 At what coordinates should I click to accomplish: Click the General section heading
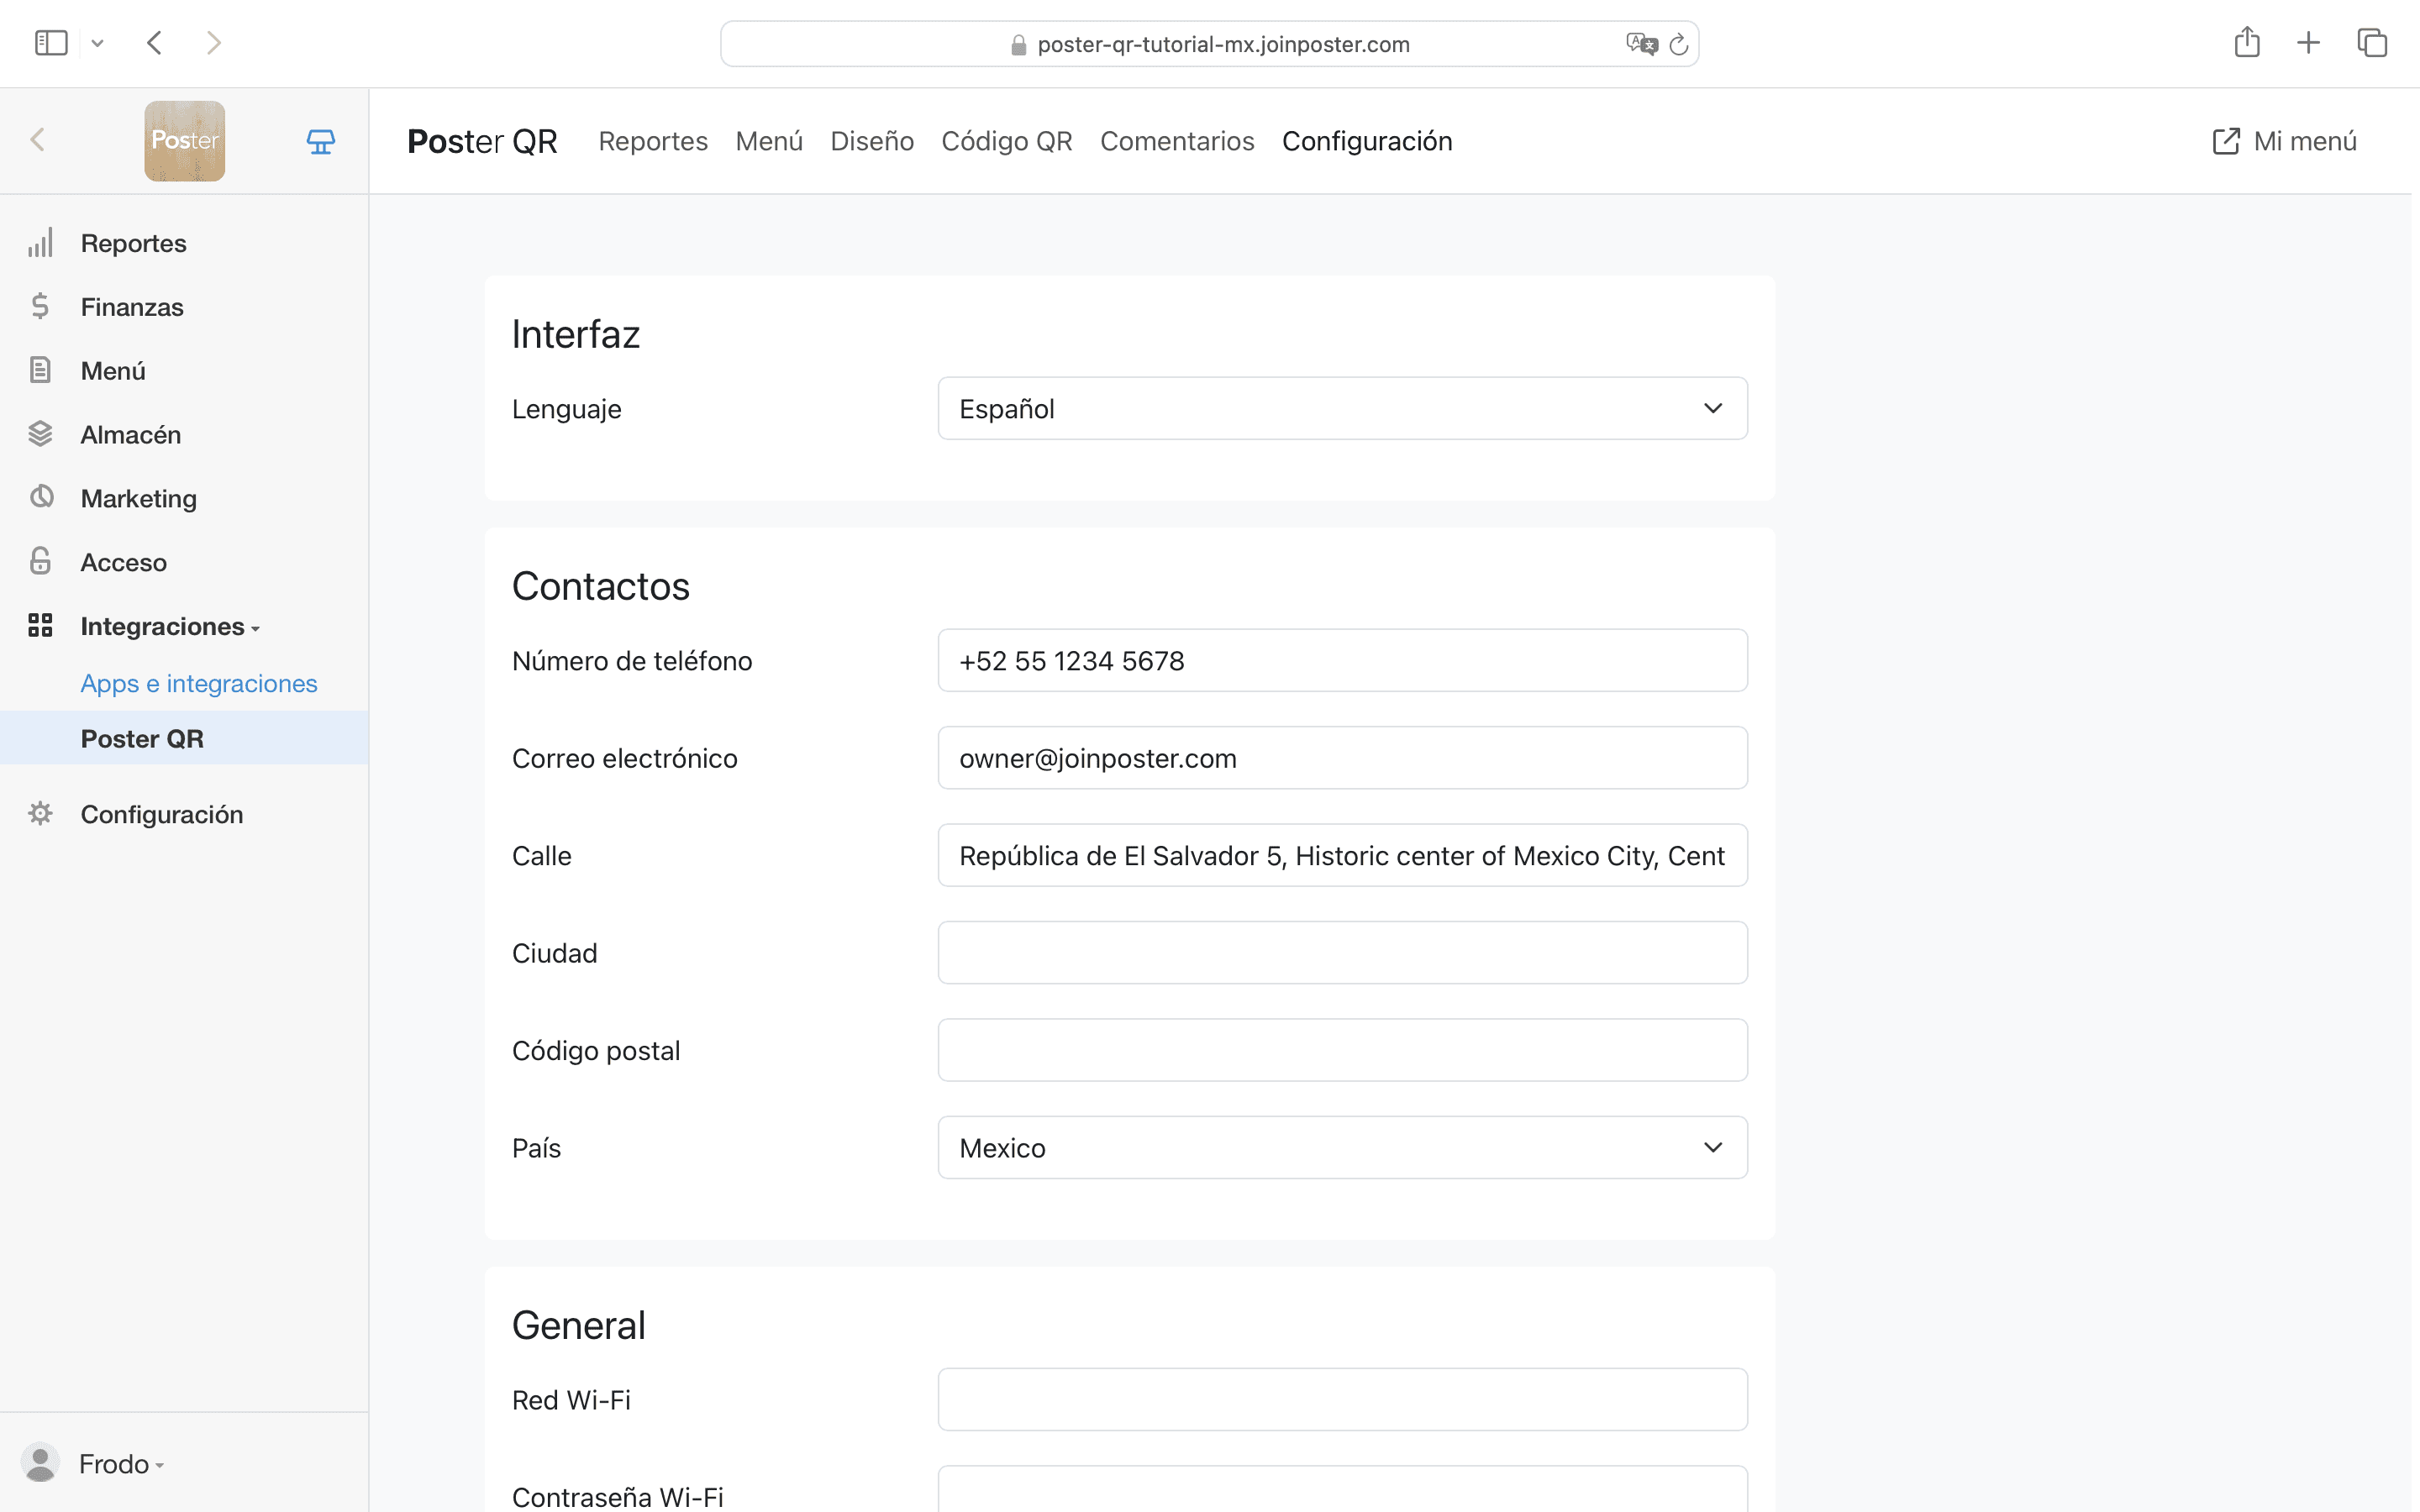[x=579, y=1325]
